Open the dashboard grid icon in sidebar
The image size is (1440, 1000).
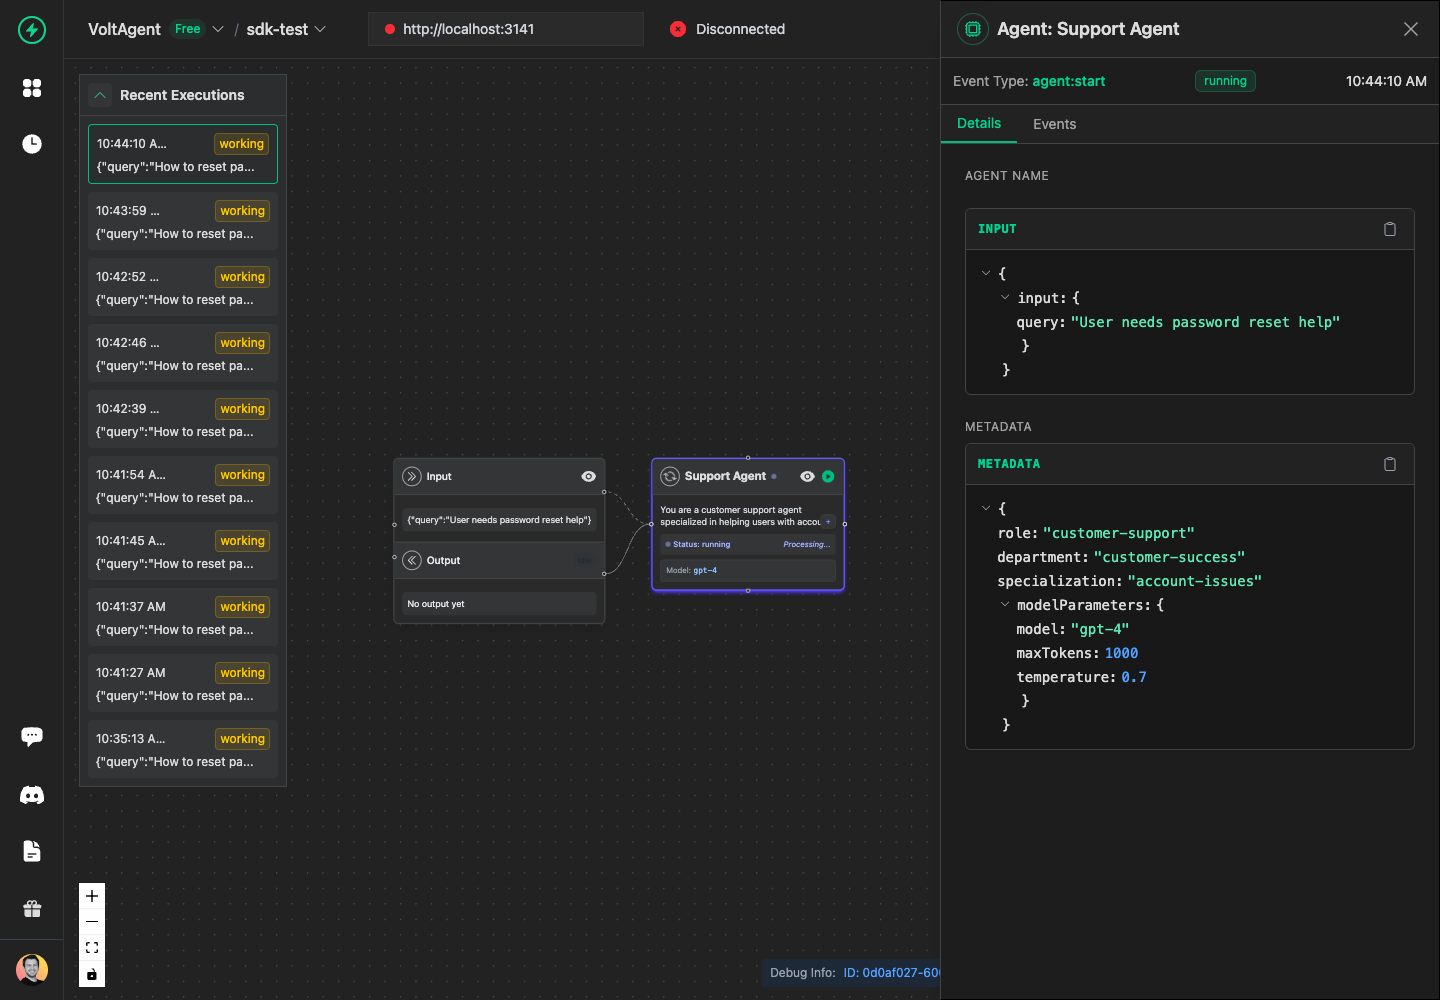(x=32, y=88)
